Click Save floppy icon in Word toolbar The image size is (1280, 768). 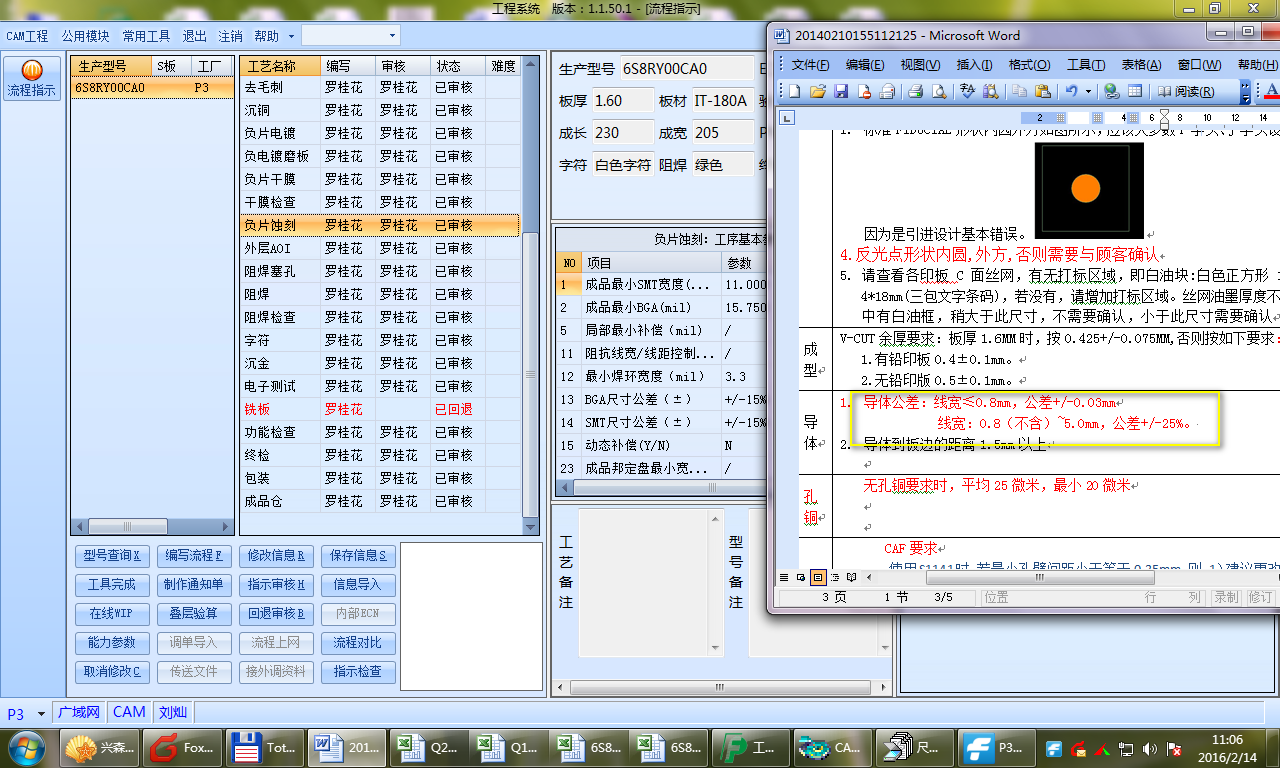coord(841,91)
